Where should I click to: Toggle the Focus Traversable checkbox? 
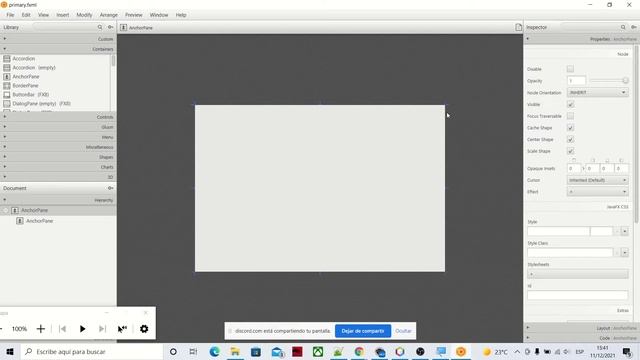570,116
